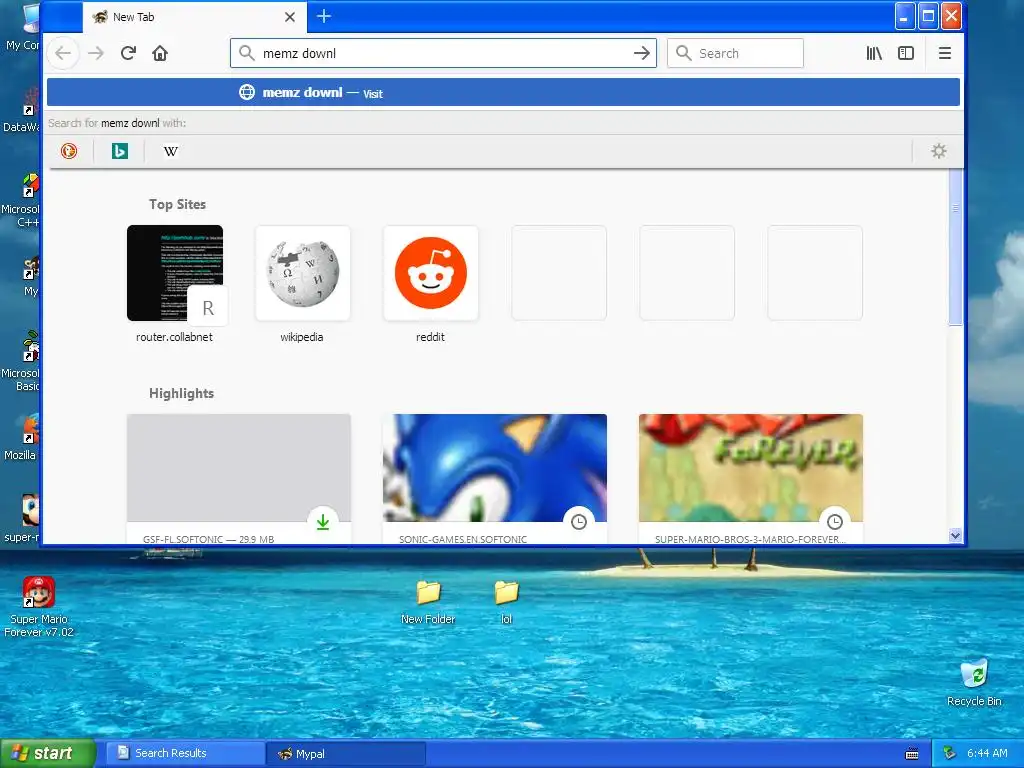Open the Library bookshelf icon
Viewport: 1024px width, 768px height.
click(x=874, y=53)
